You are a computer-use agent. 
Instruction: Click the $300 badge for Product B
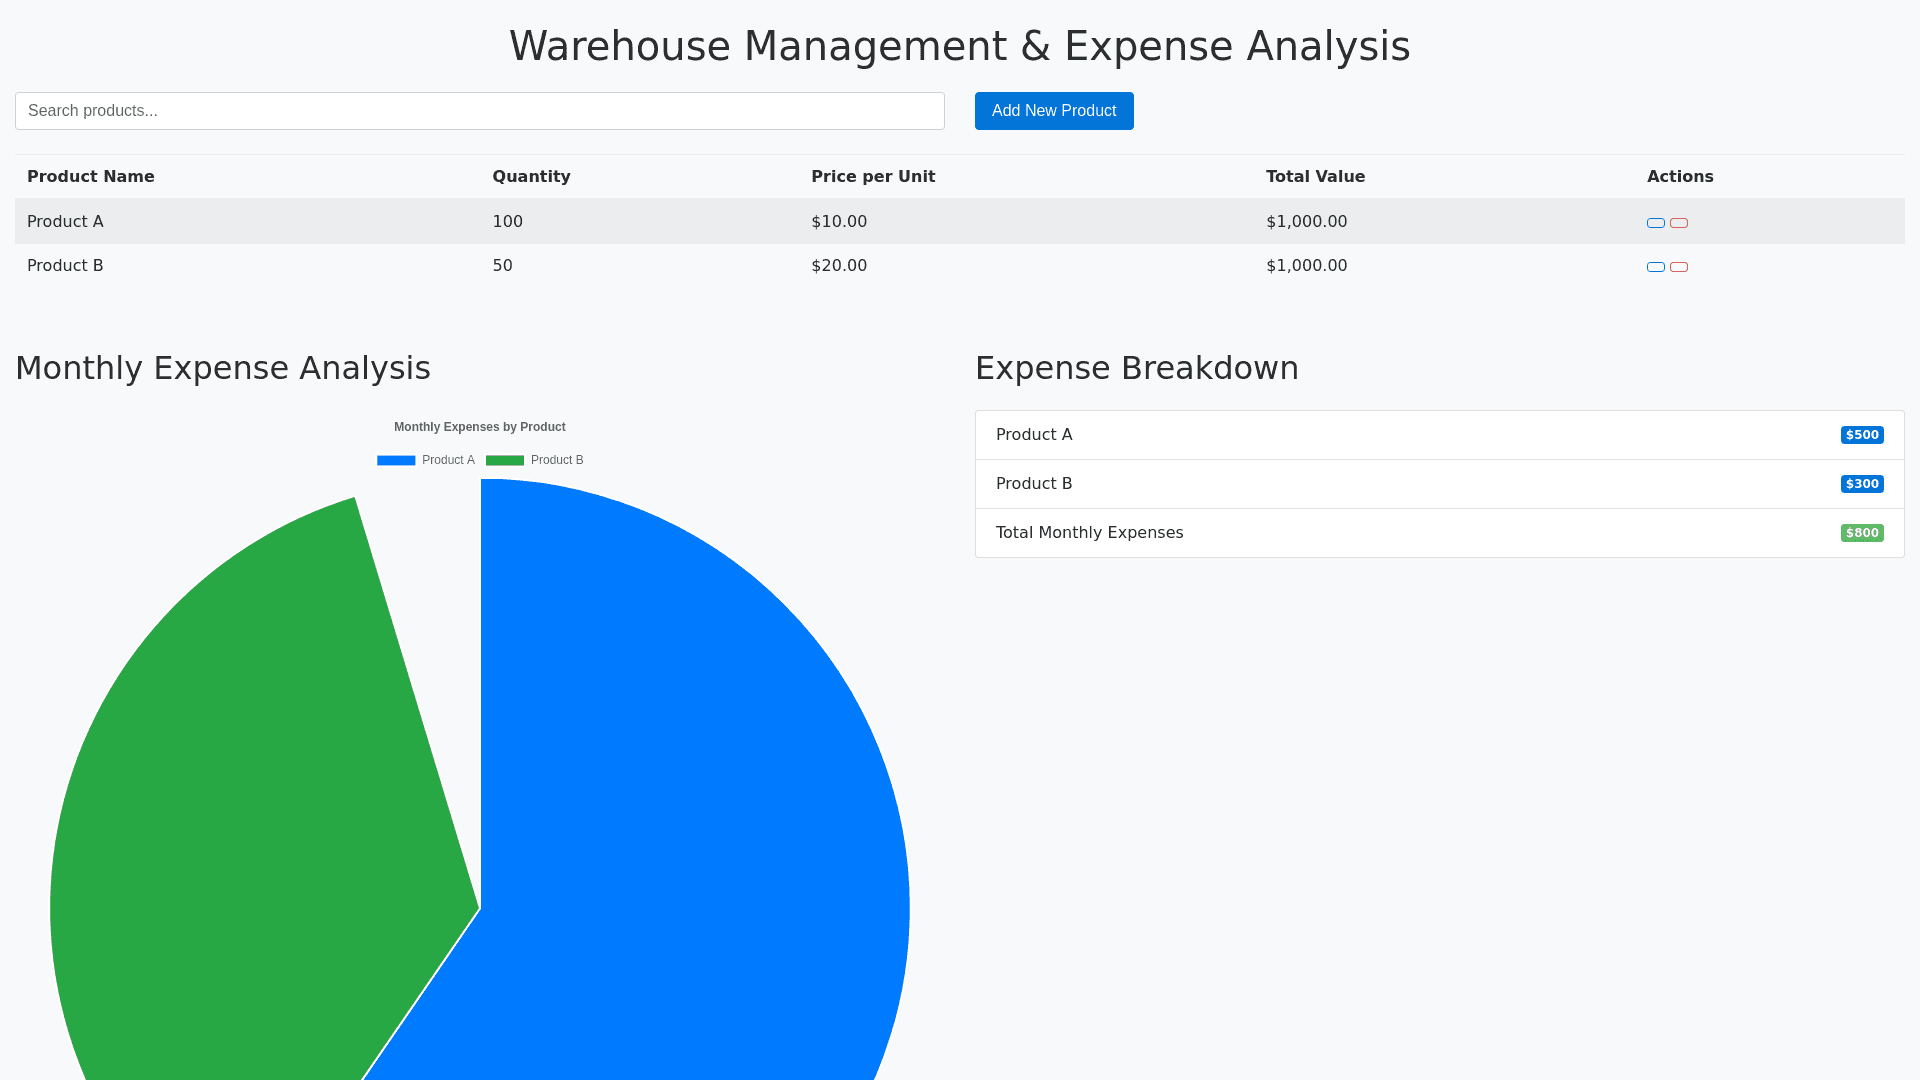[1862, 484]
